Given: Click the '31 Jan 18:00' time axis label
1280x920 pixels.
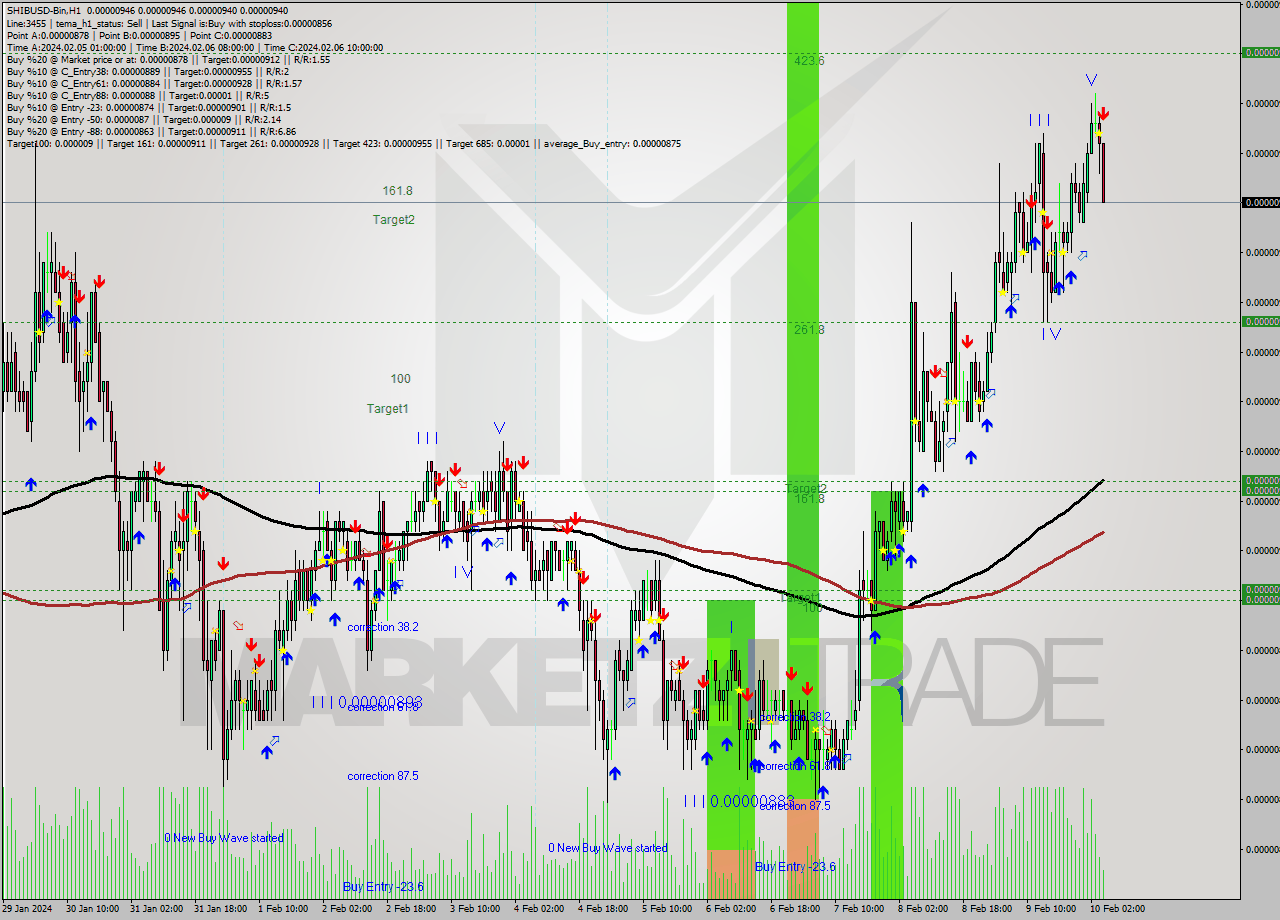Looking at the screenshot, I should point(220,909).
